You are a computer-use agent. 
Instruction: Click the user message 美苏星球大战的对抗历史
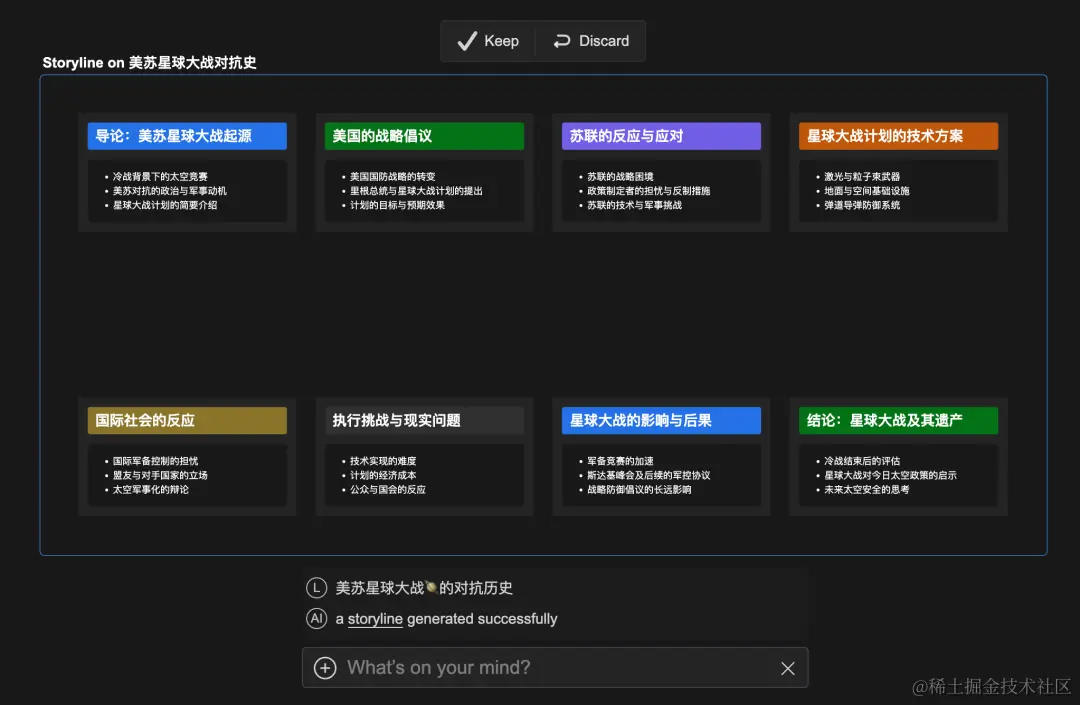pos(424,588)
